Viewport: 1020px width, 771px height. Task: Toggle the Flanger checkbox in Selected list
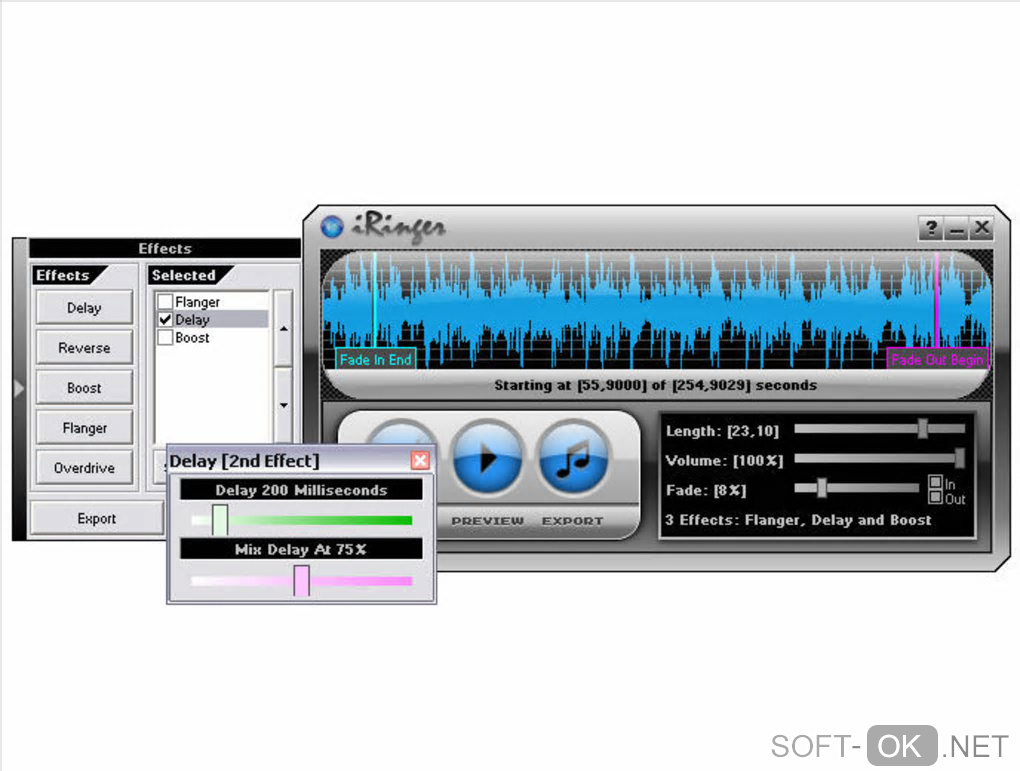pos(165,302)
